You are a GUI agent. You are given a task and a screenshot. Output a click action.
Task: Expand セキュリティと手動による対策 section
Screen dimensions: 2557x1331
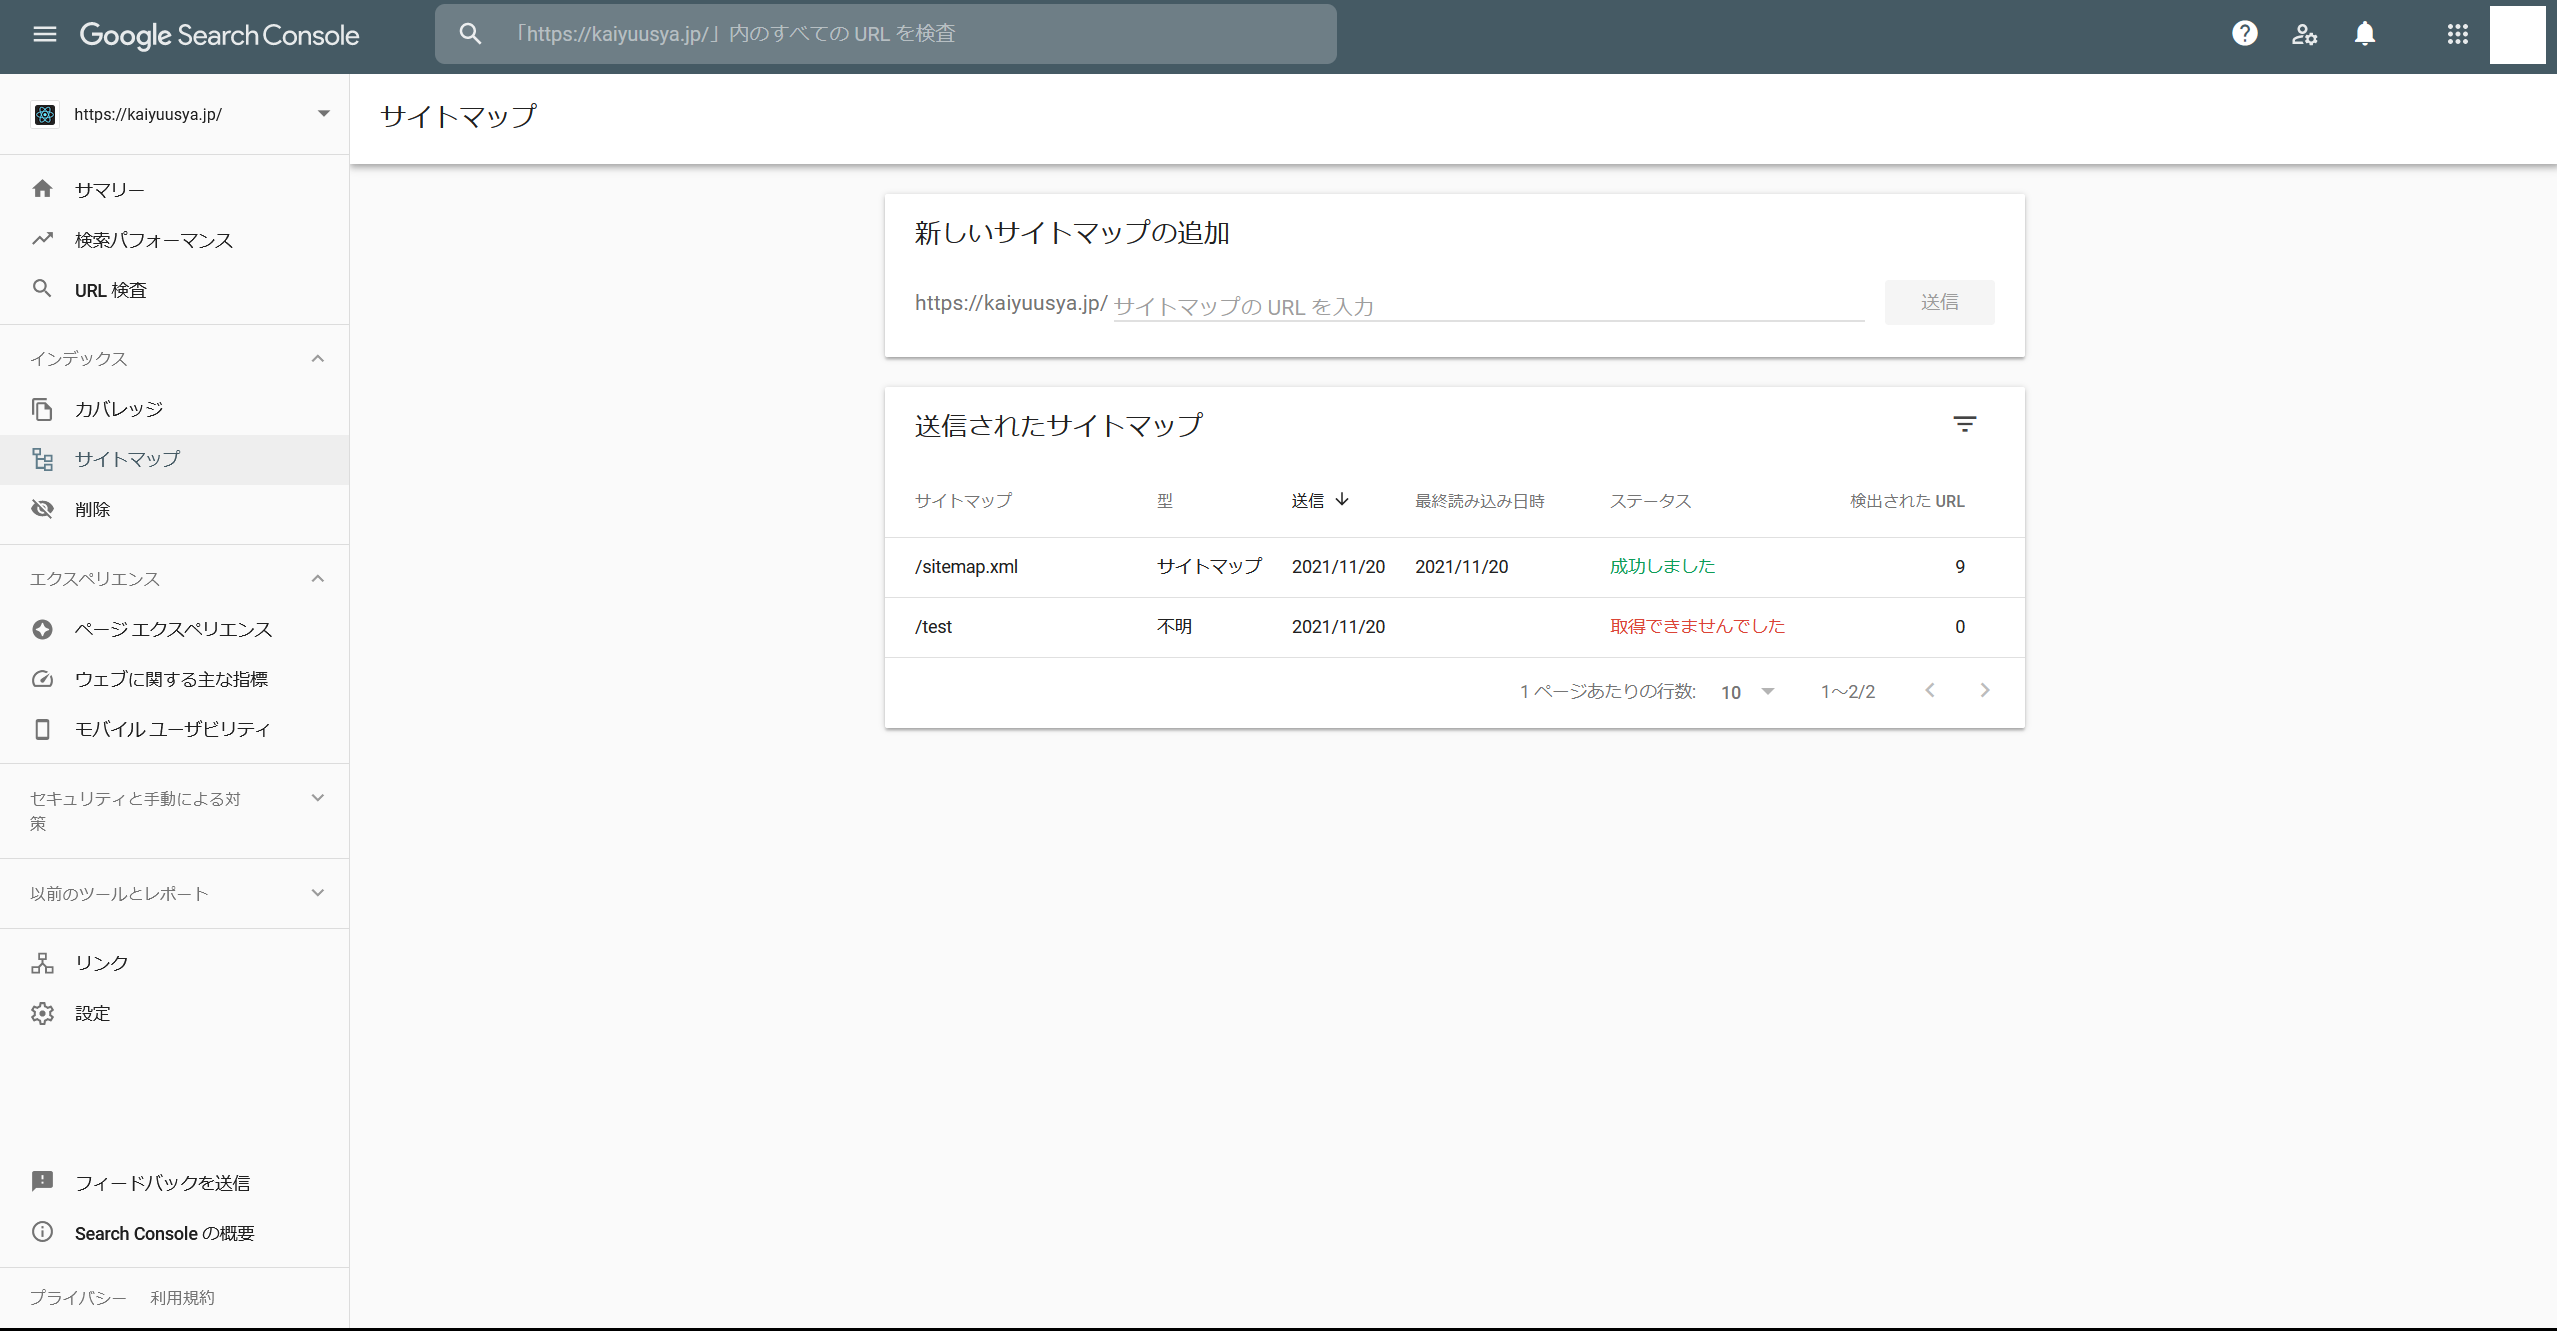click(x=318, y=798)
